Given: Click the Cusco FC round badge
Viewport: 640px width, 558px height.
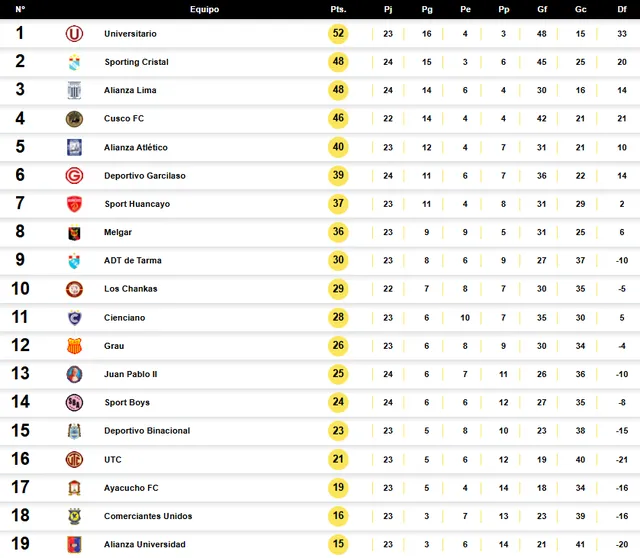Looking at the screenshot, I should coord(74,119).
